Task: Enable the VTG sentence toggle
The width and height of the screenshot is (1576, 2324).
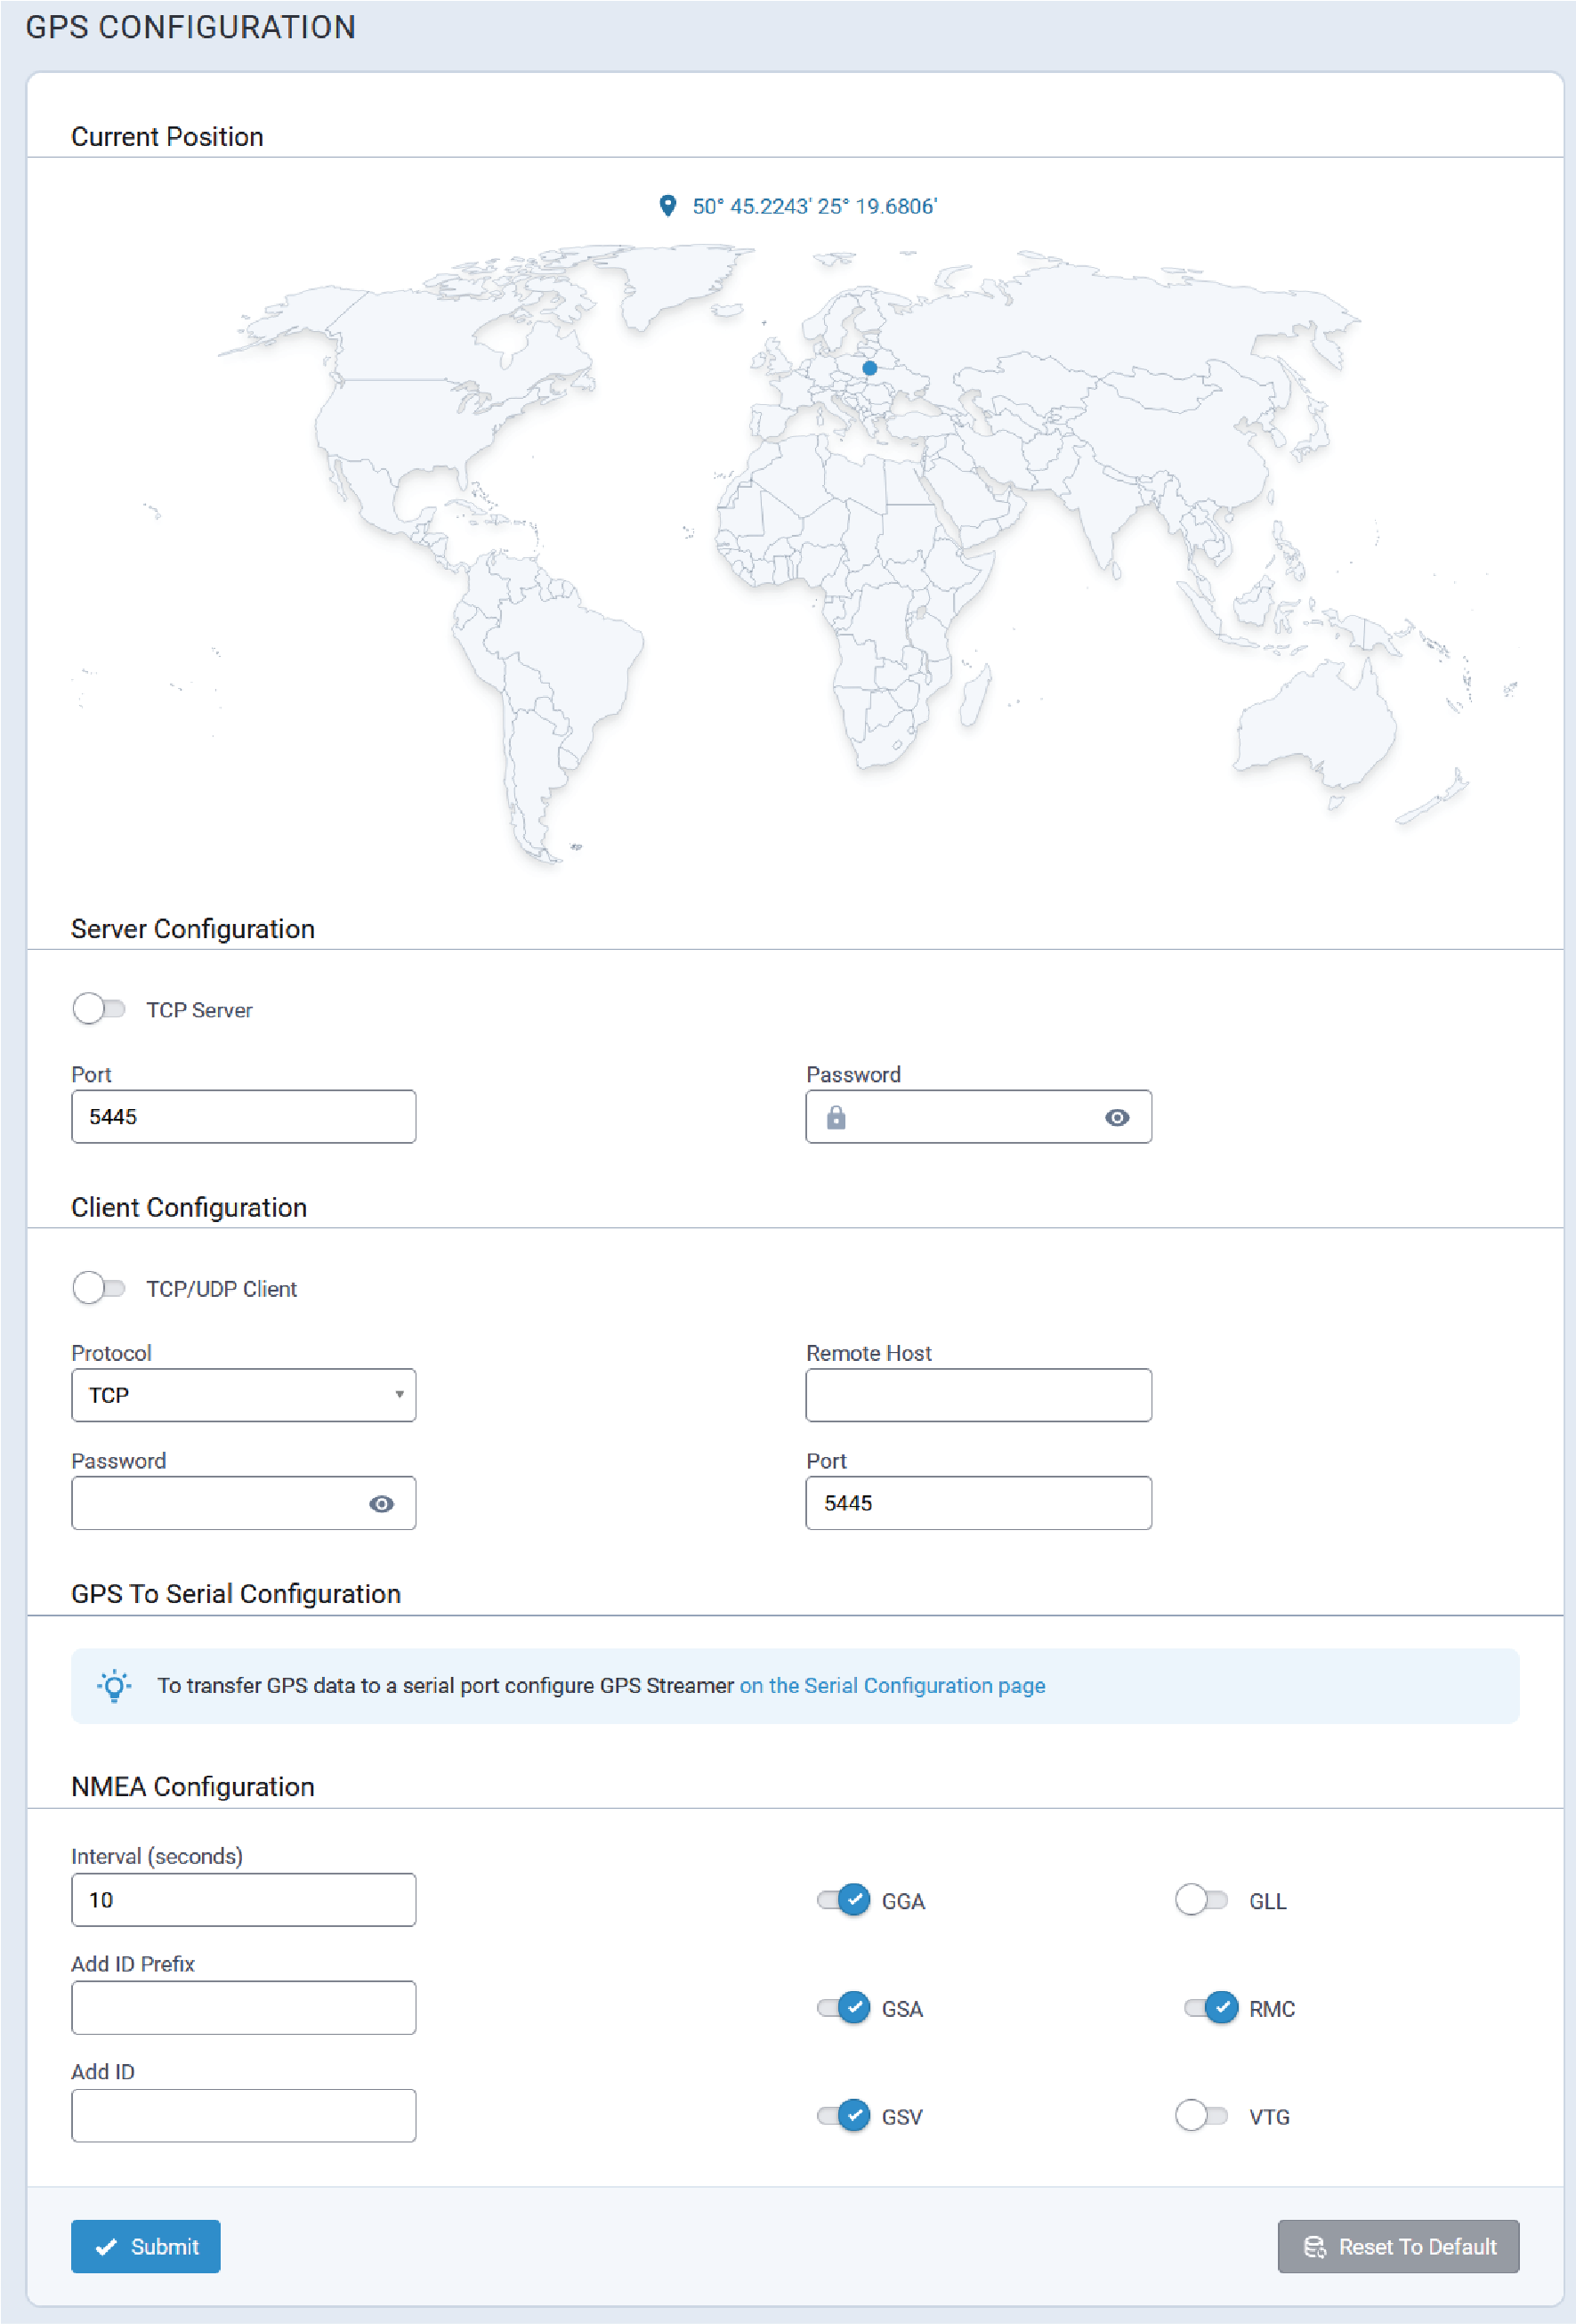Action: (x=1200, y=2116)
